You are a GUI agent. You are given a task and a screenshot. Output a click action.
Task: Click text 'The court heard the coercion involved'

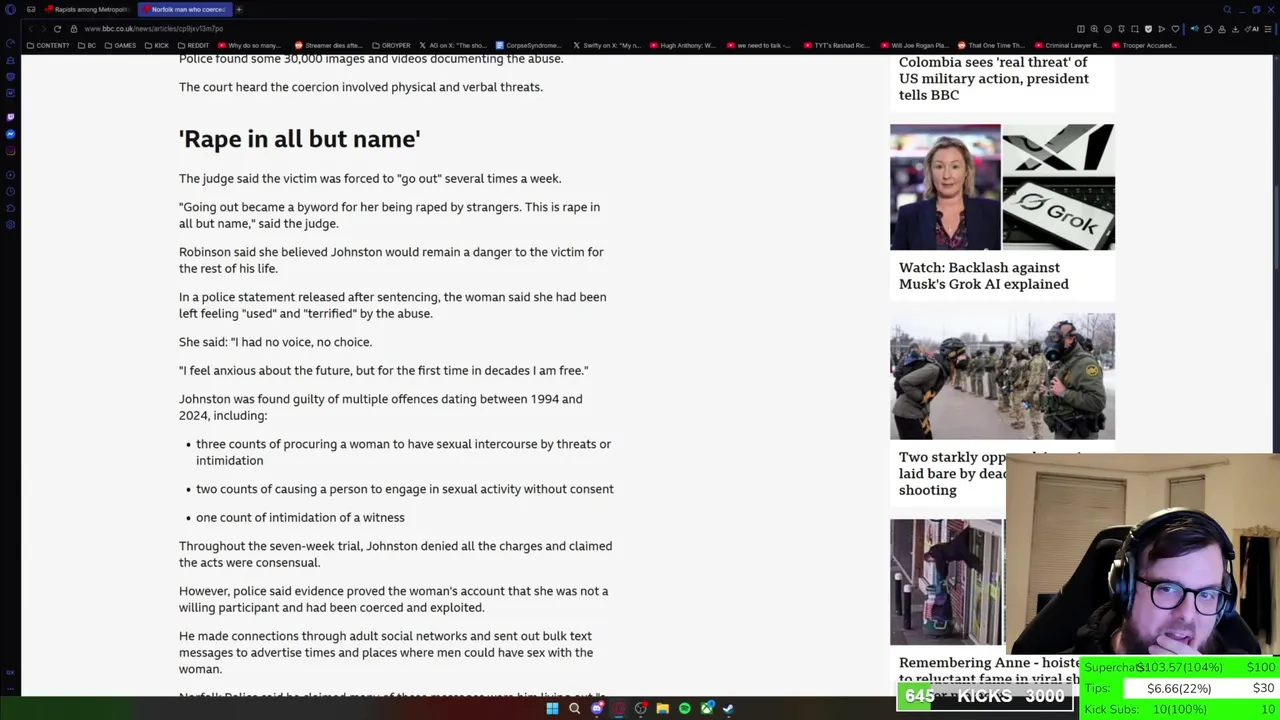tap(361, 87)
